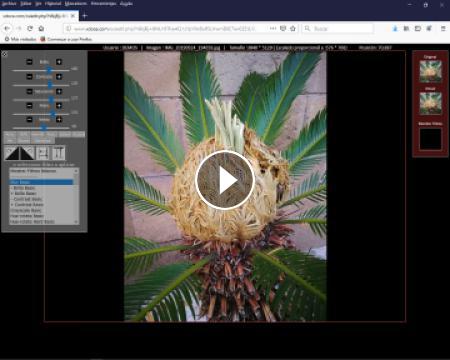Open the page actions ellipsis menu
The width and height of the screenshot is (450, 360).
point(273,29)
